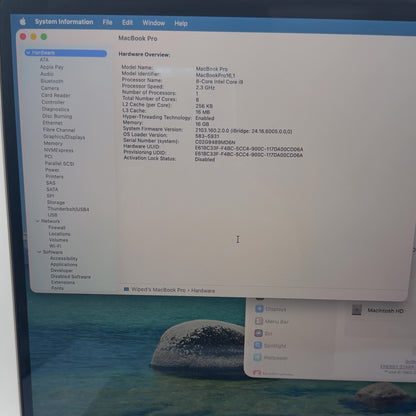Click the computer icon in path bar

pos(126,289)
